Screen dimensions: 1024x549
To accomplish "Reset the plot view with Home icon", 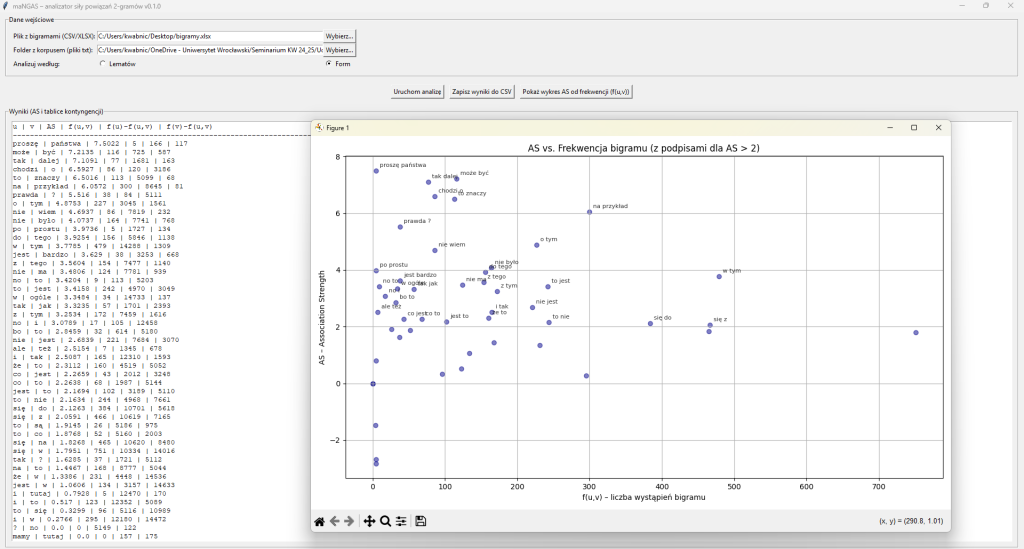I will pos(319,521).
